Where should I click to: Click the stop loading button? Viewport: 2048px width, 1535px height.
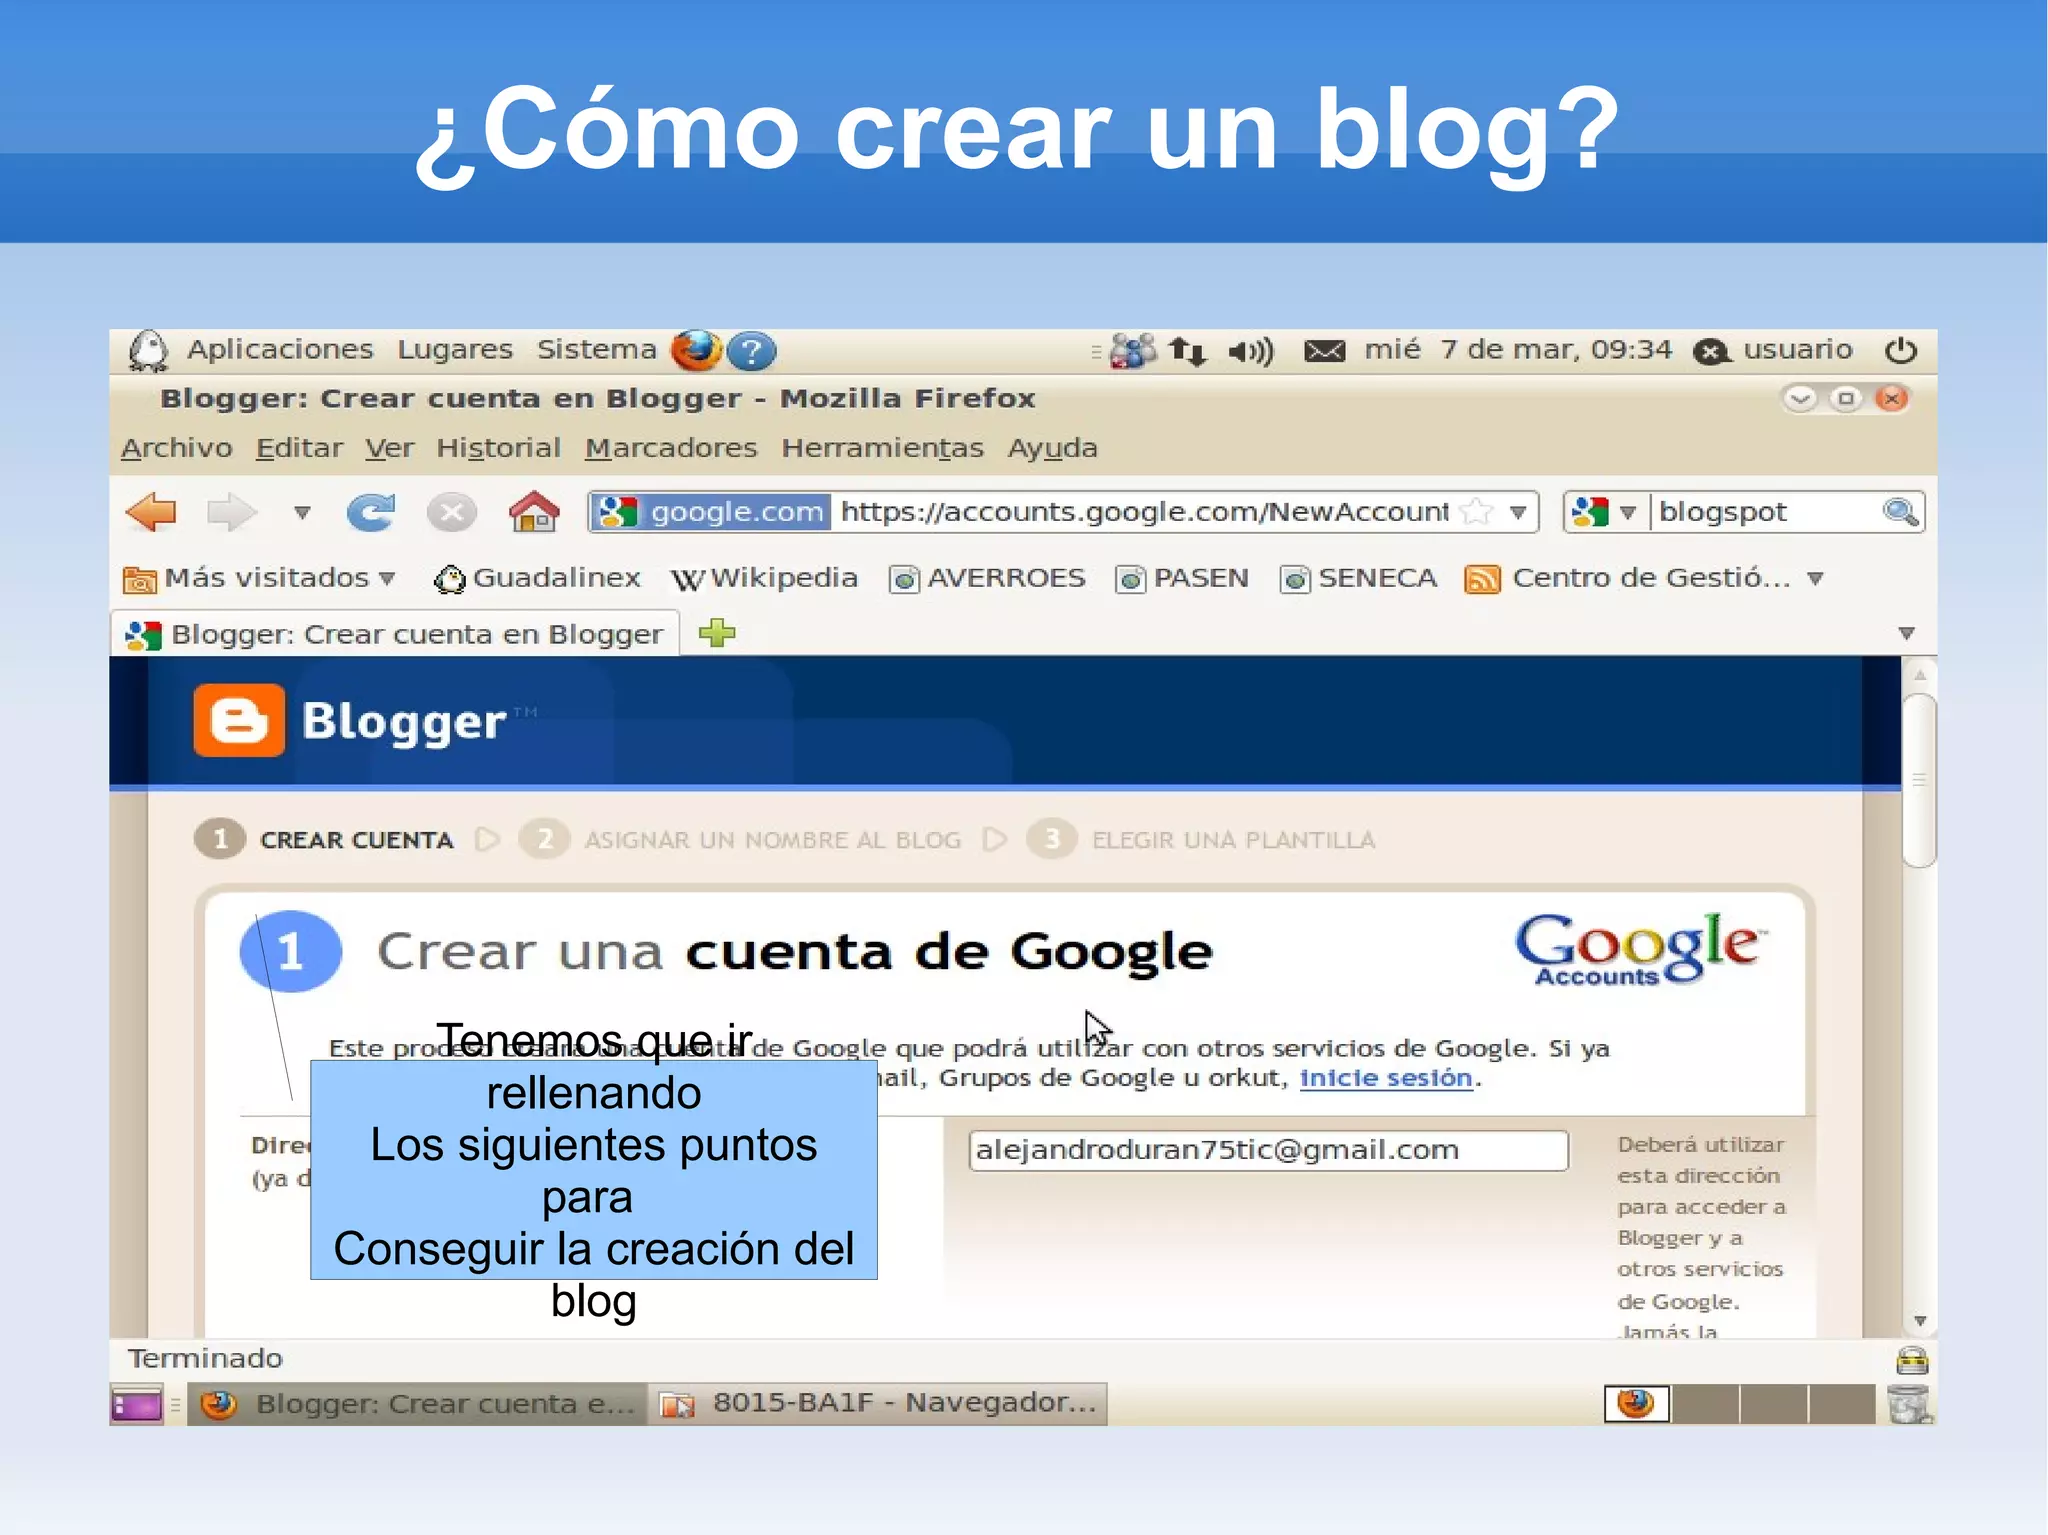click(x=451, y=513)
